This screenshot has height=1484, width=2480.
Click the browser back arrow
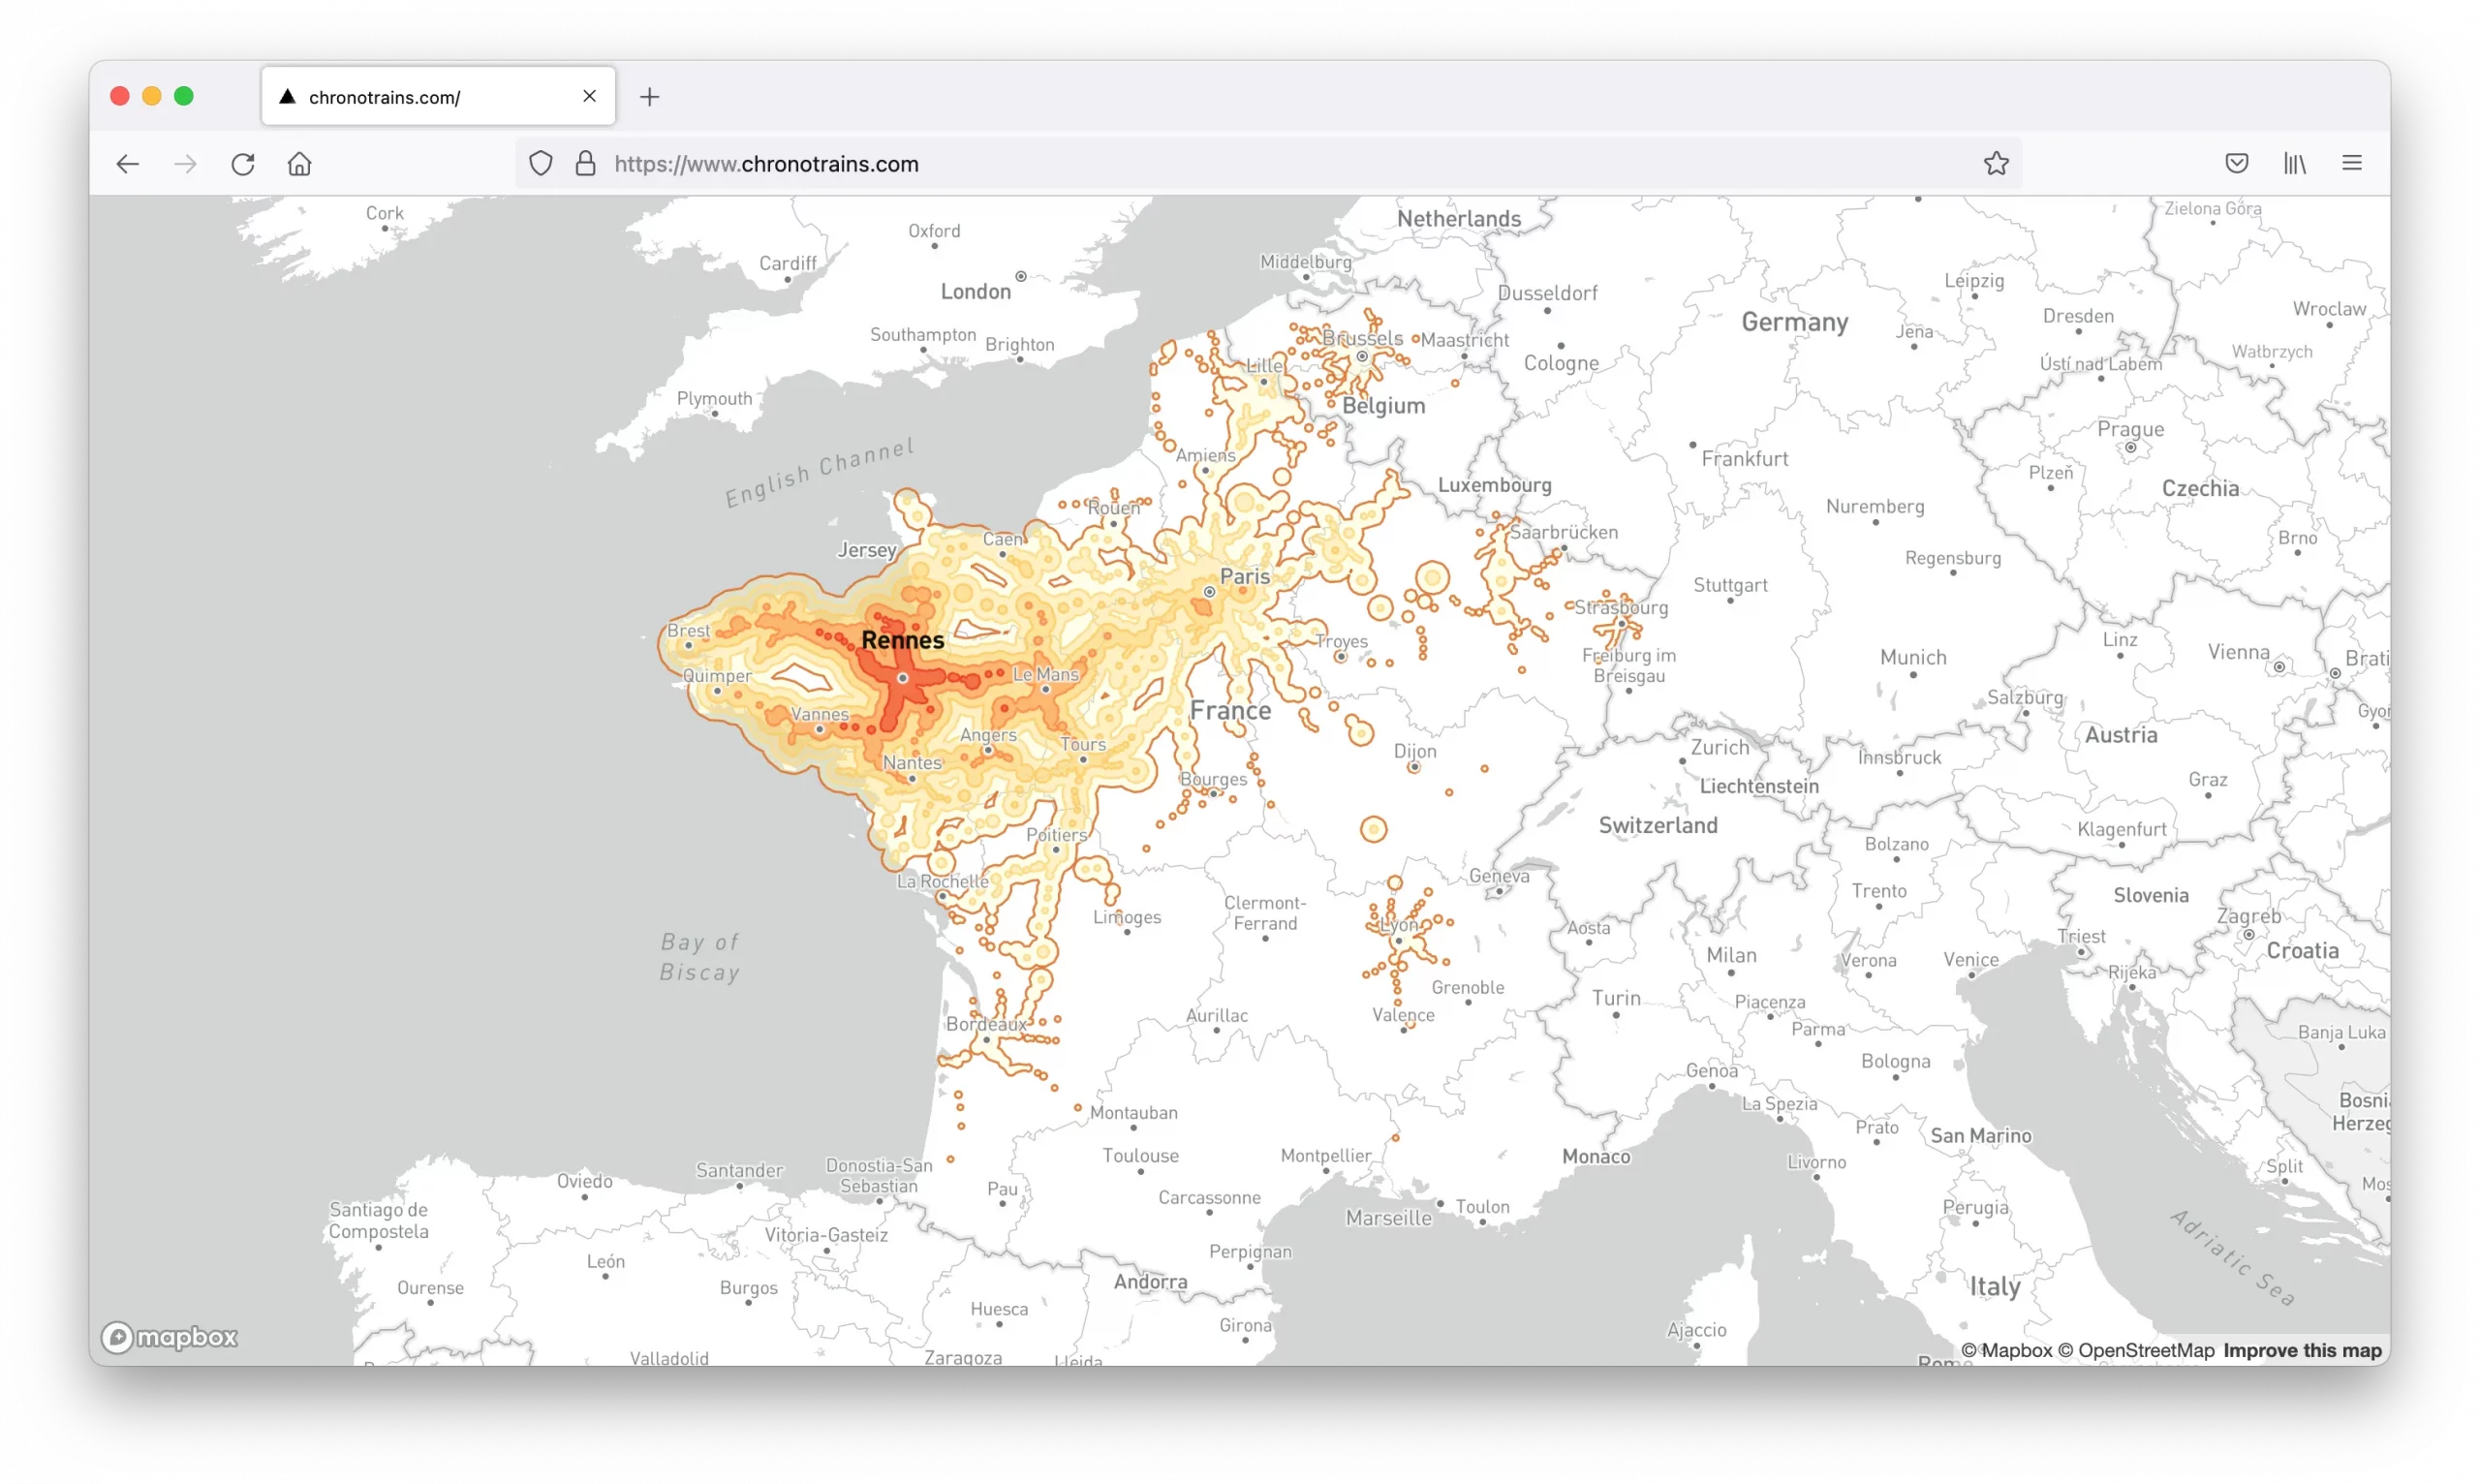(127, 164)
